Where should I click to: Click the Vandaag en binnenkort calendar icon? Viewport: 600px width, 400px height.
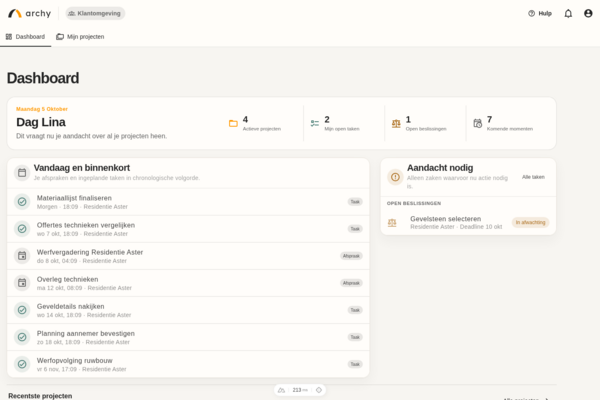pyautogui.click(x=22, y=173)
